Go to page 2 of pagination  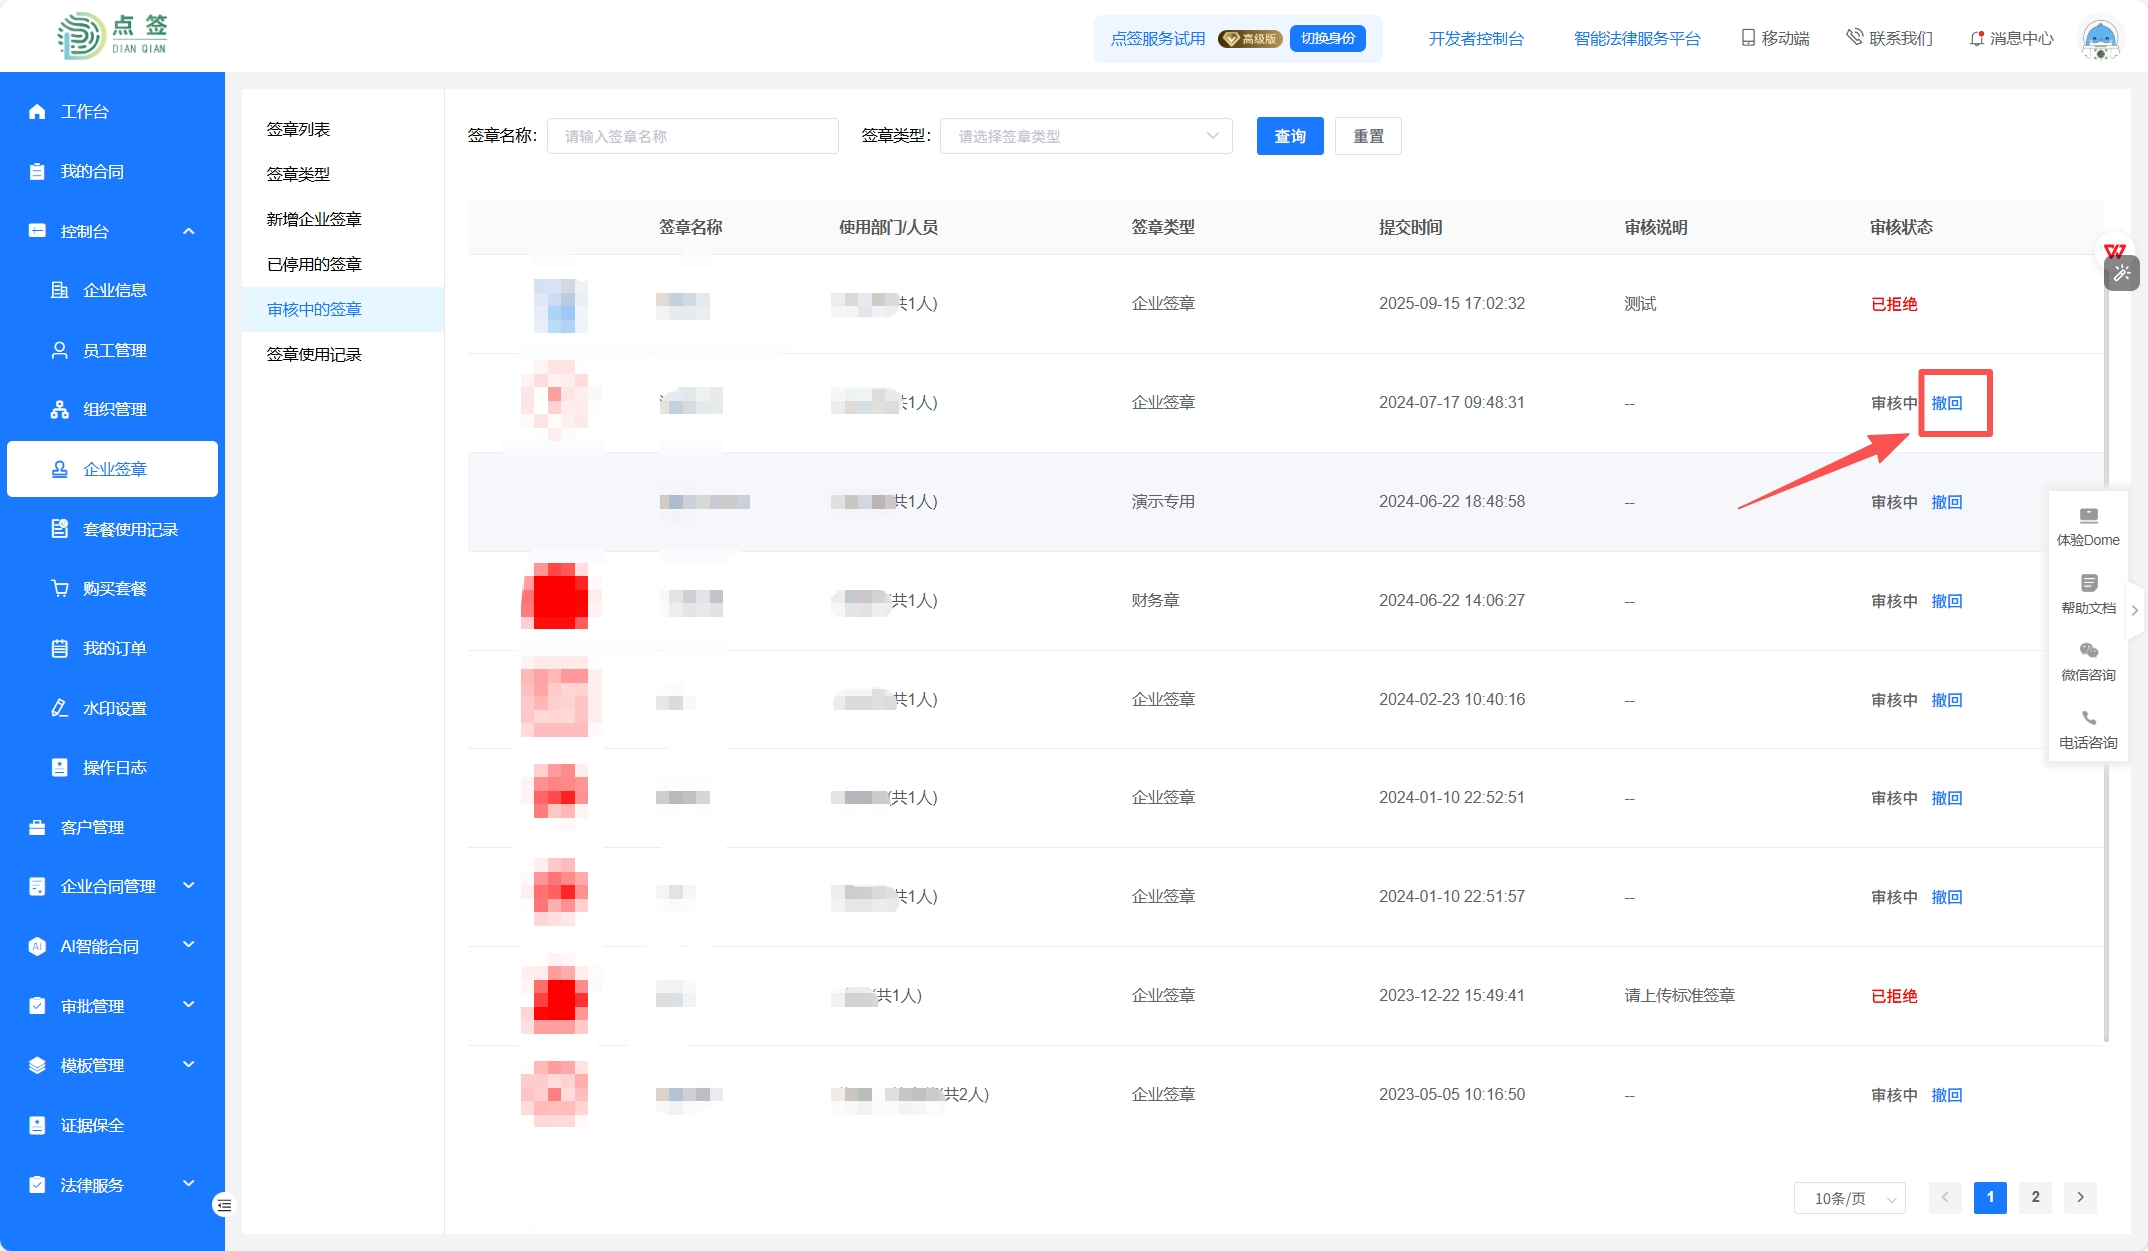2035,1197
